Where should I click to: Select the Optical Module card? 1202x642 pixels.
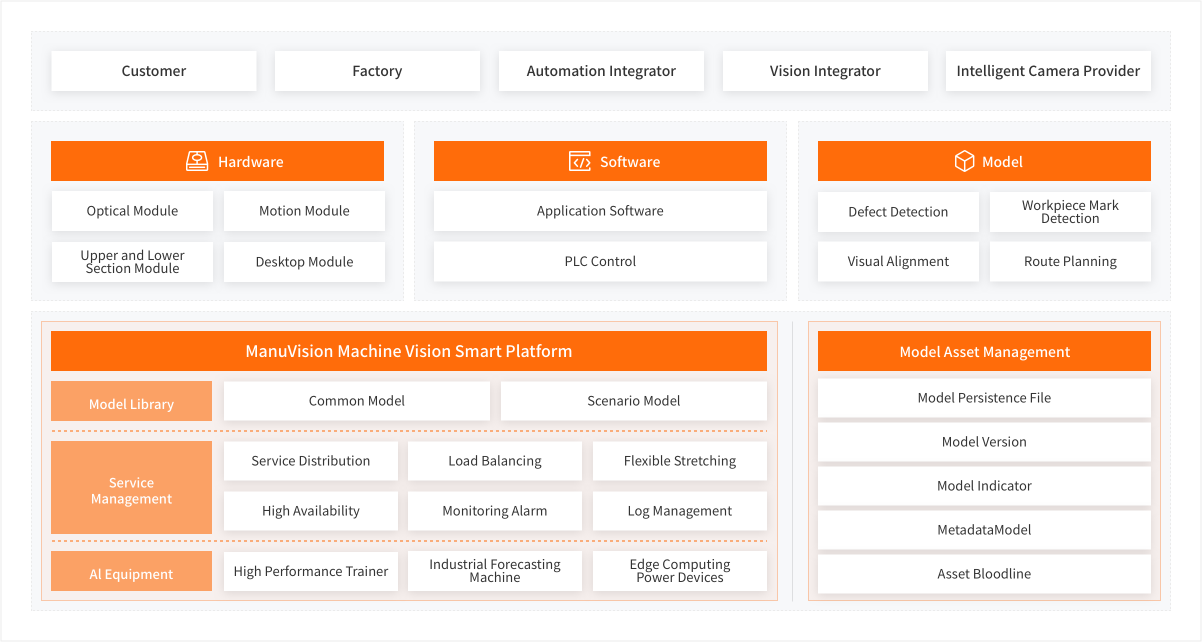132,211
